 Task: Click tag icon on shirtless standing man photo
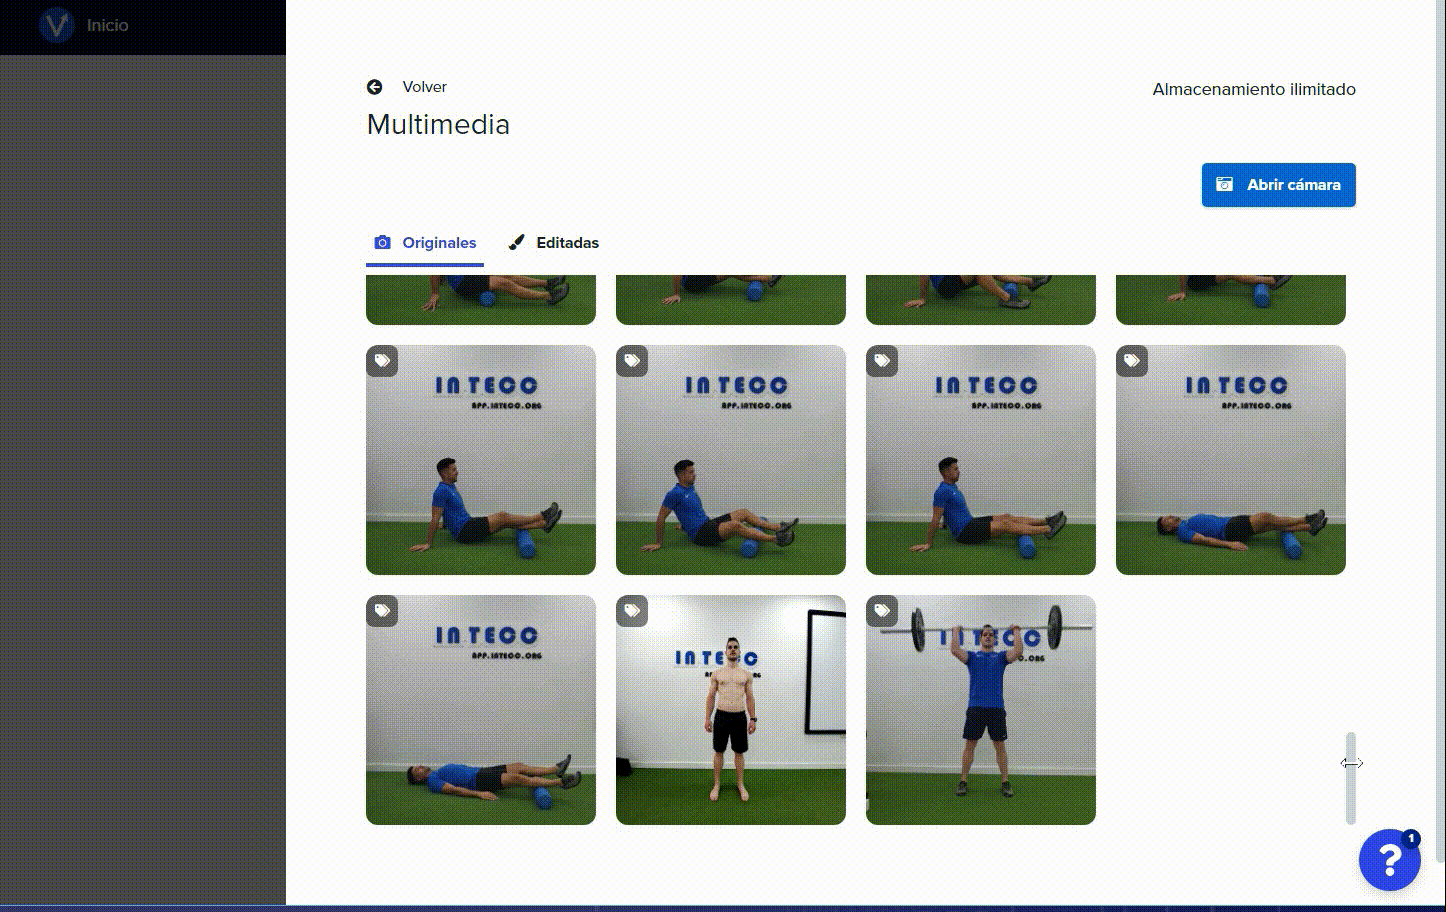tap(632, 611)
